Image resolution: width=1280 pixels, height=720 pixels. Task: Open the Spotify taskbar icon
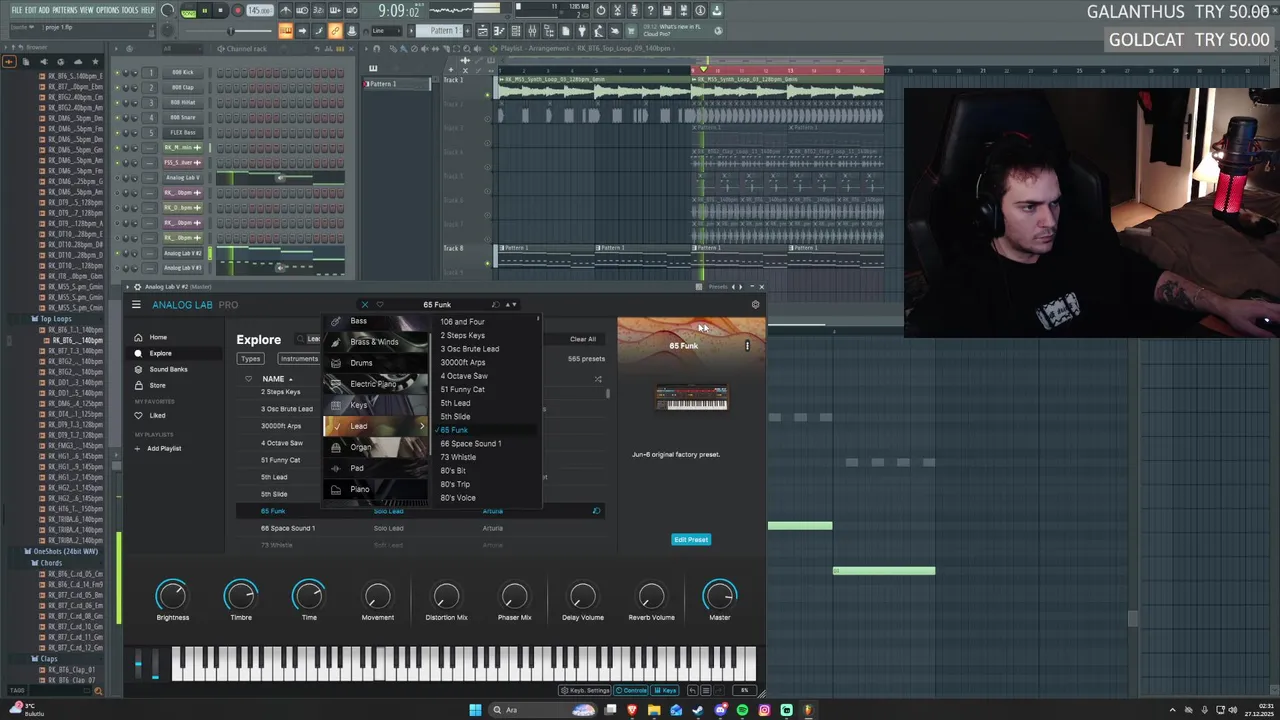pos(742,710)
